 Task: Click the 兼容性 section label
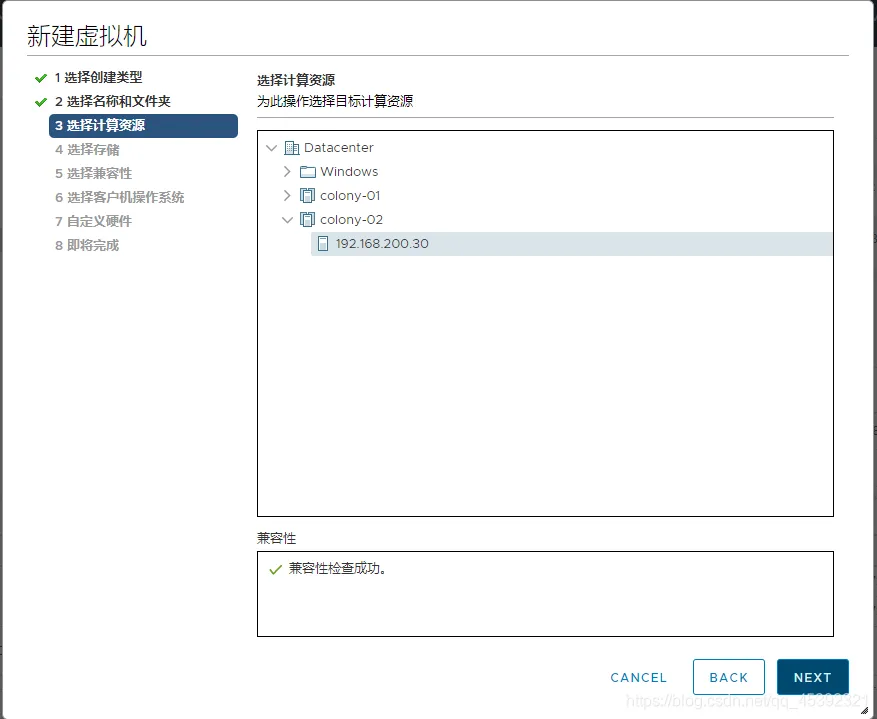tap(276, 538)
